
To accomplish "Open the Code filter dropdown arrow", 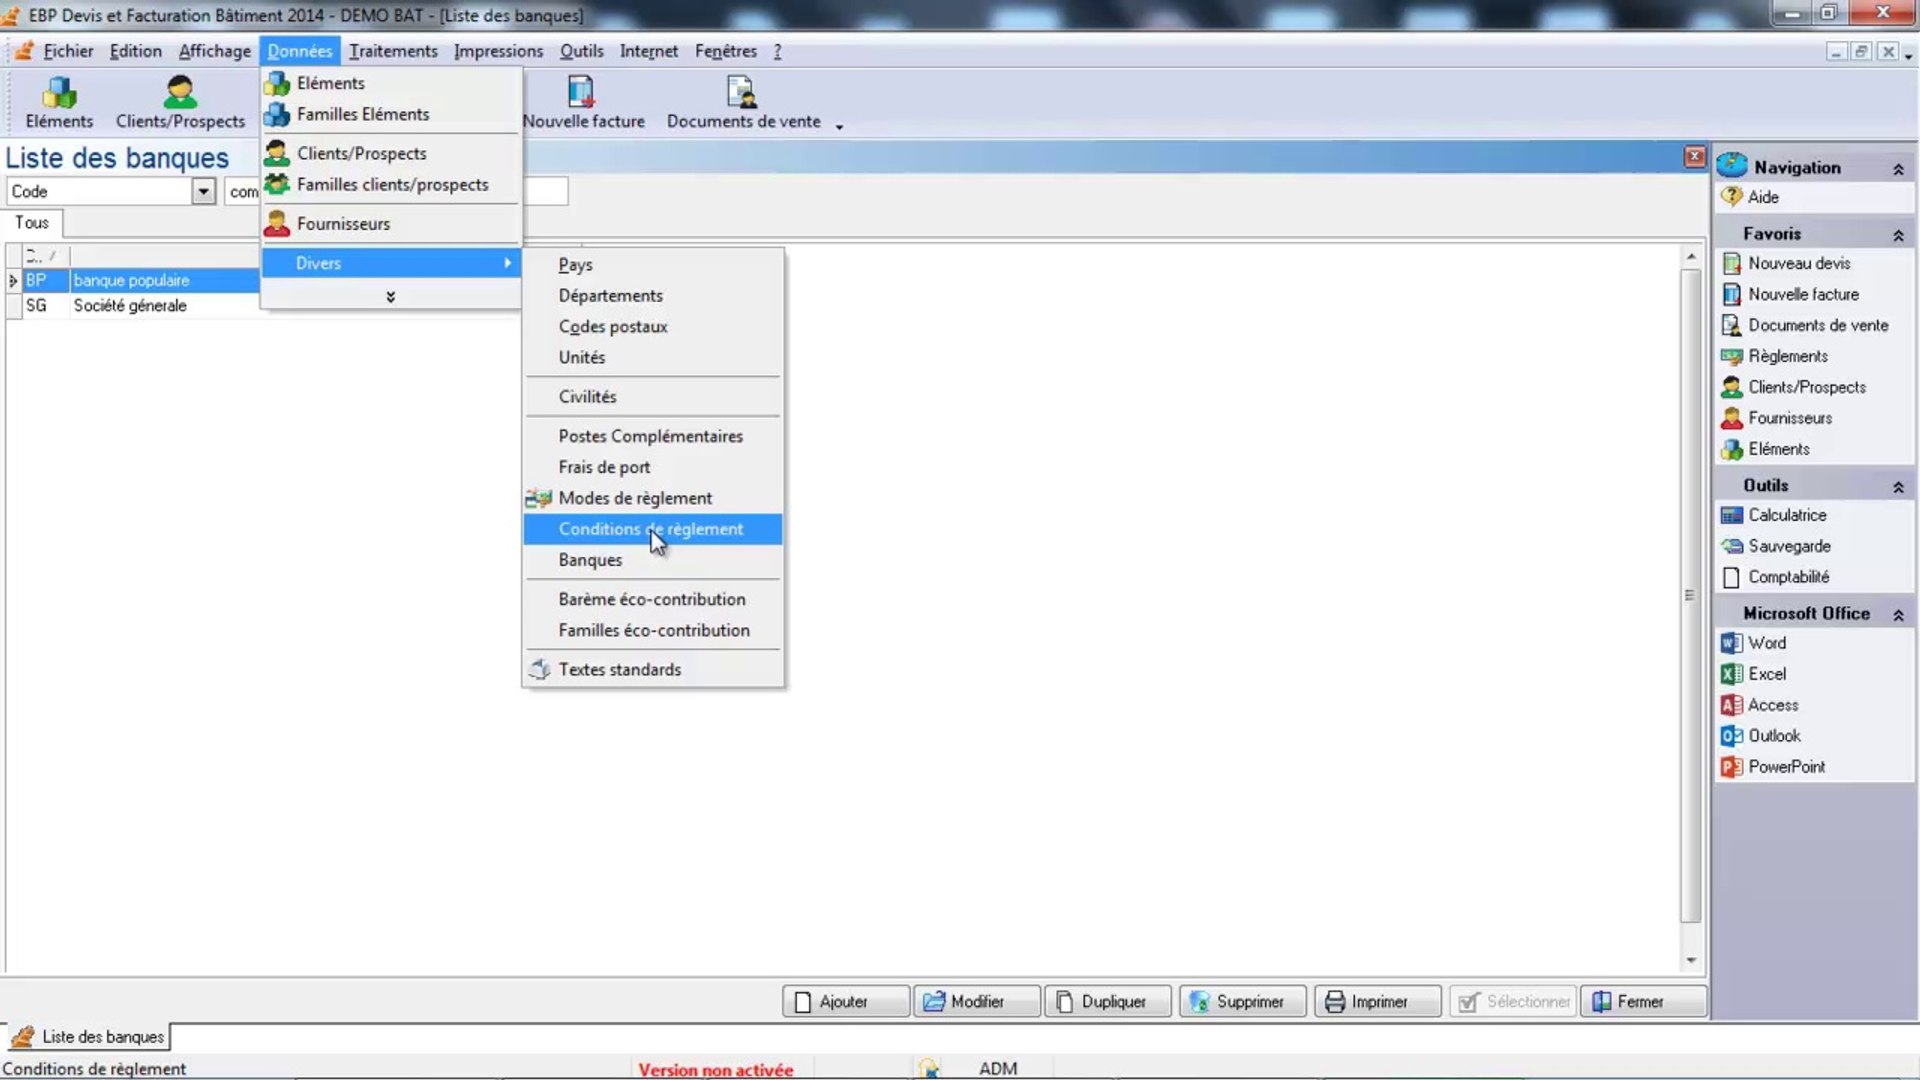I will tap(203, 191).
